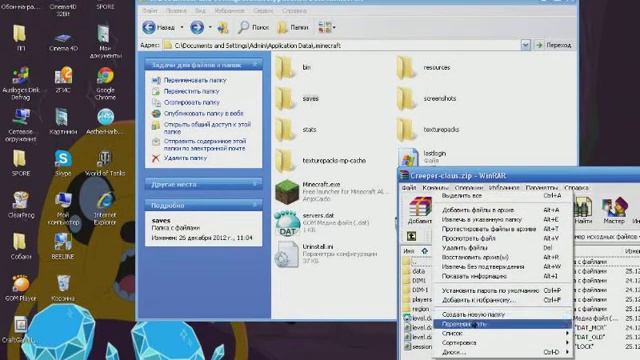640x360 pixels.
Task: Select the bin folder in Explorer
Action: coord(294,67)
